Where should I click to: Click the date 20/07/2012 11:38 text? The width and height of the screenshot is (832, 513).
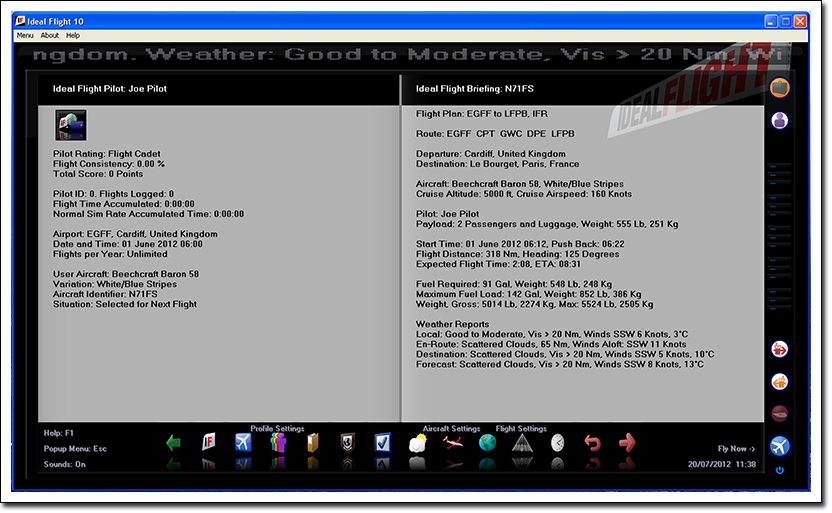click(722, 464)
